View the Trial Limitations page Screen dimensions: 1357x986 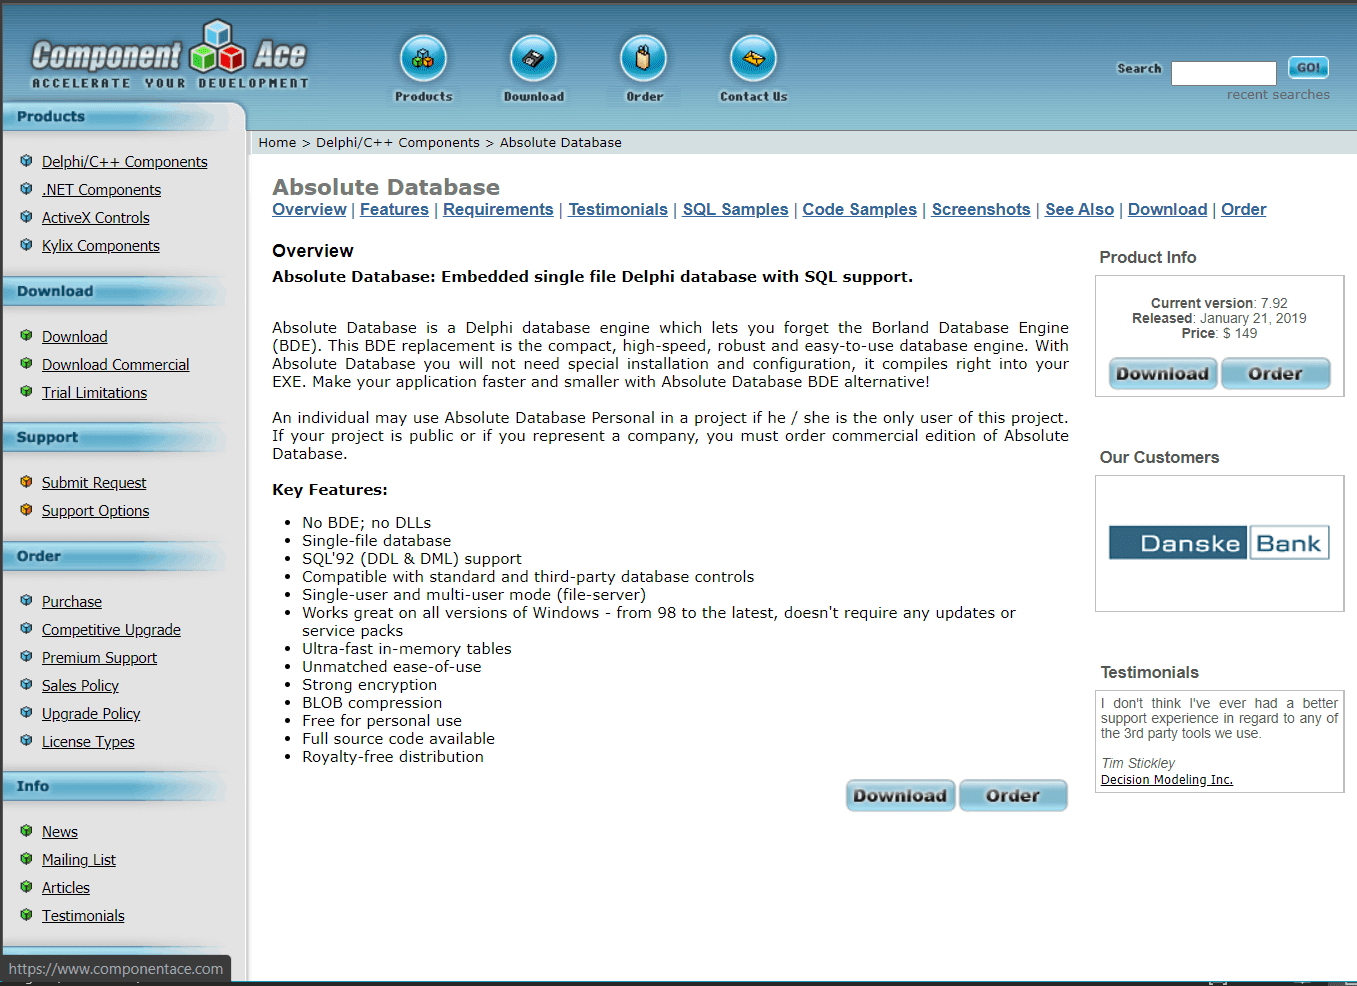94,393
